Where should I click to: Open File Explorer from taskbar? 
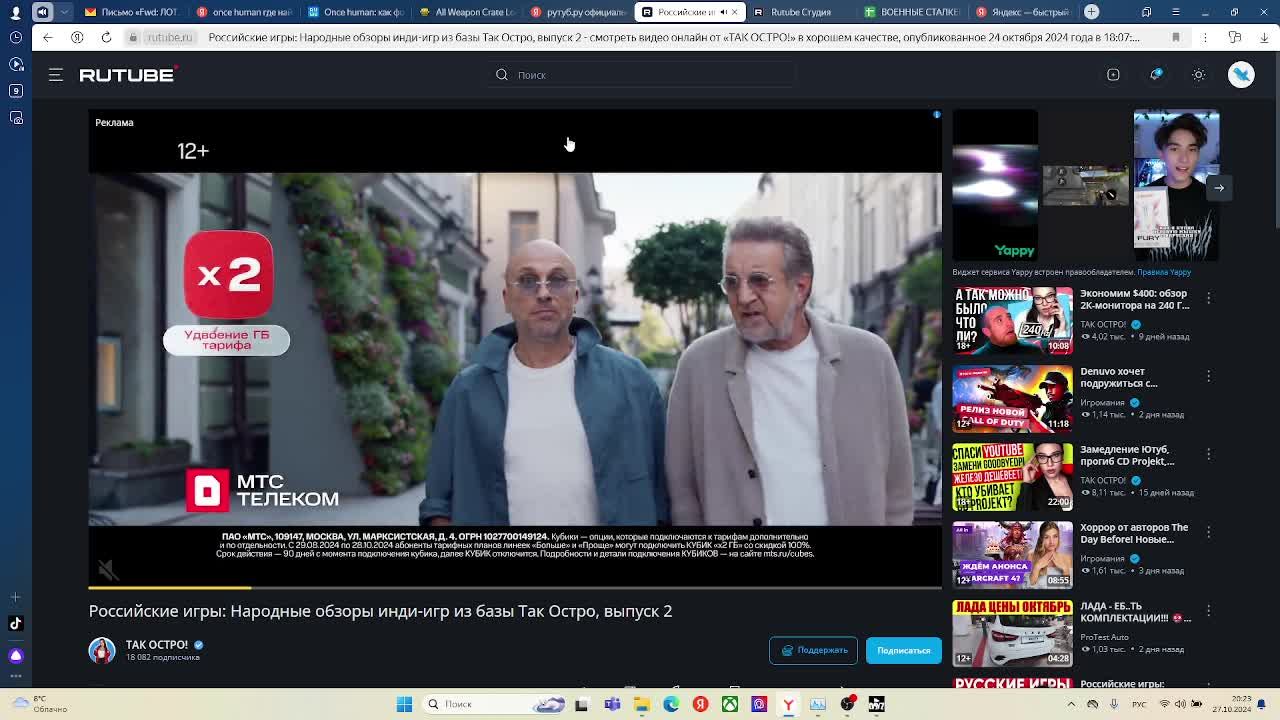pyautogui.click(x=642, y=704)
